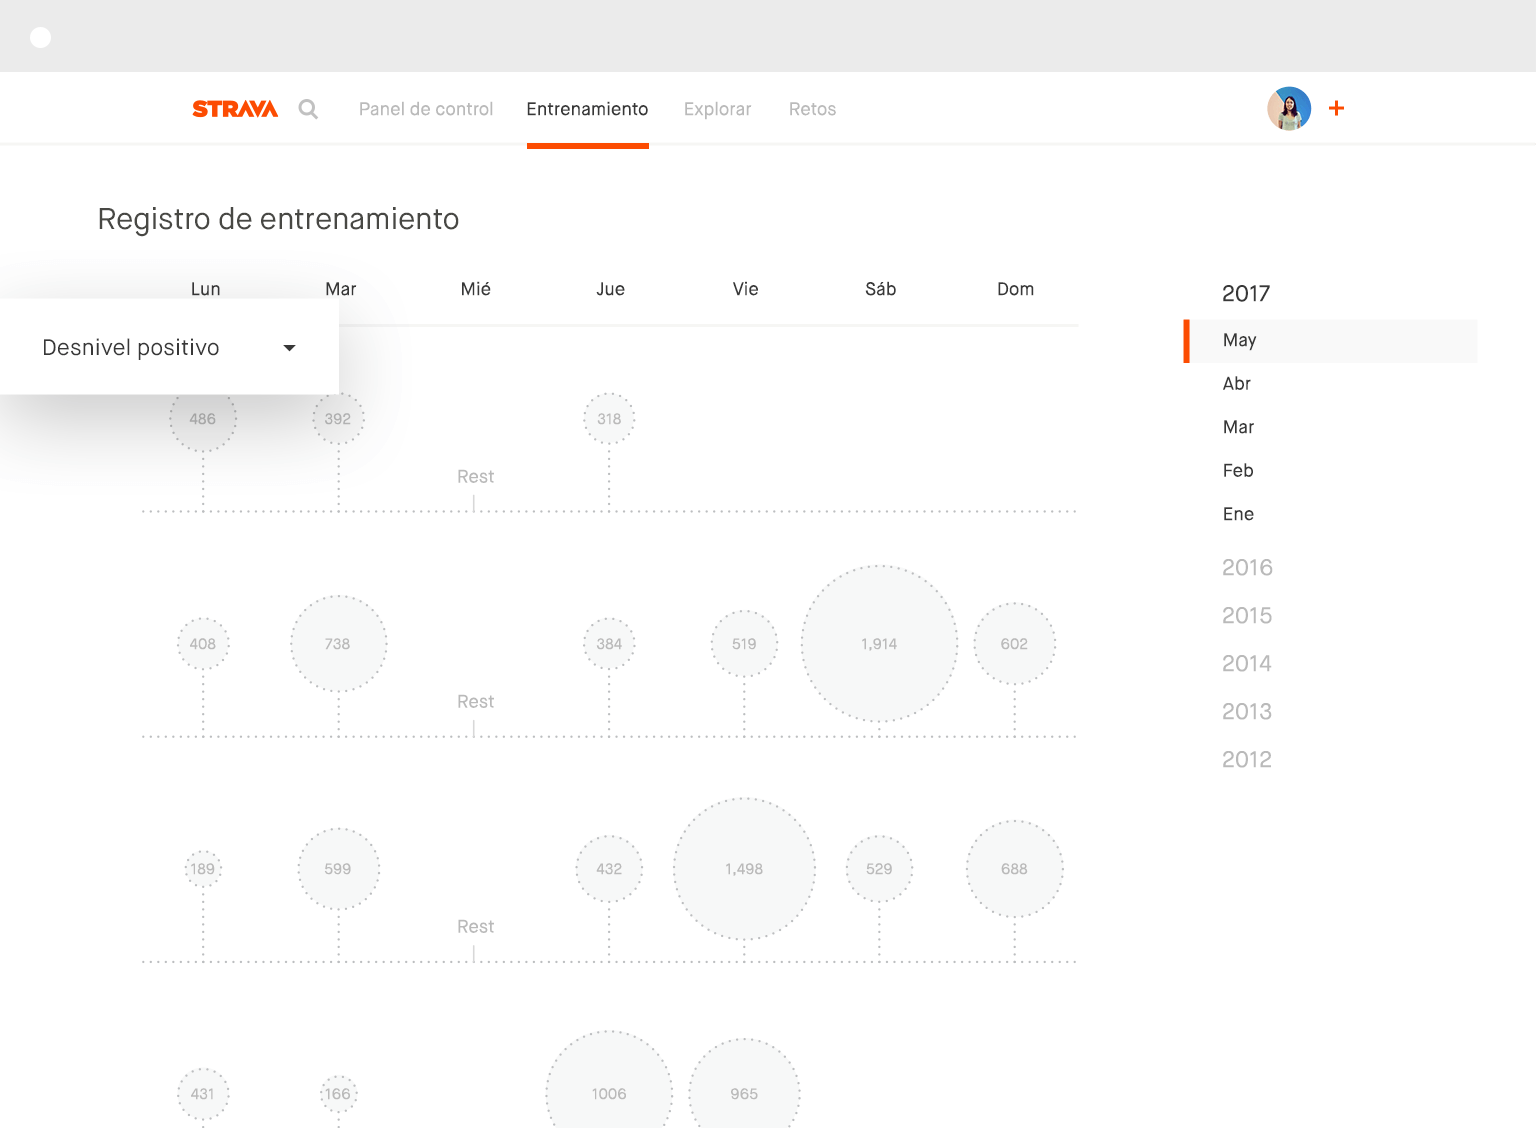Expand the 2016 year
Image resolution: width=1536 pixels, height=1128 pixels.
pyautogui.click(x=1247, y=568)
